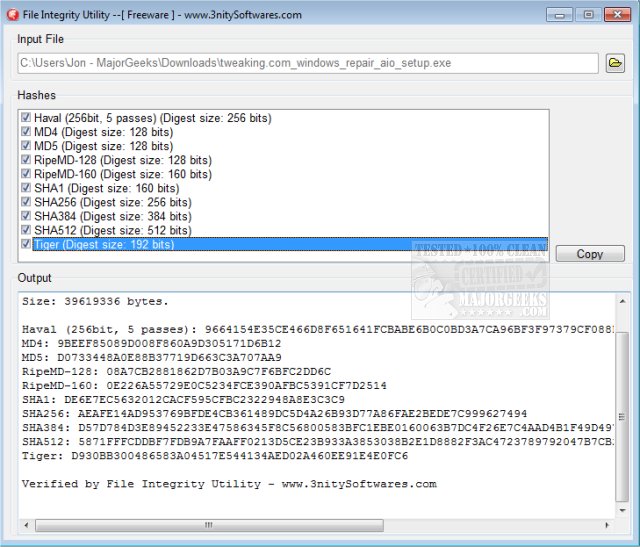Click the 'Size: 39619336 bytes.' output line
Screen dimensions: 640x547
tap(95, 302)
